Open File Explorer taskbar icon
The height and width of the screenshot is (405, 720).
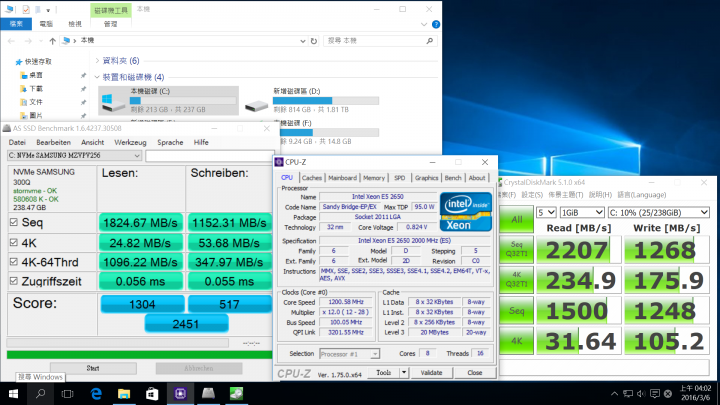click(124, 394)
